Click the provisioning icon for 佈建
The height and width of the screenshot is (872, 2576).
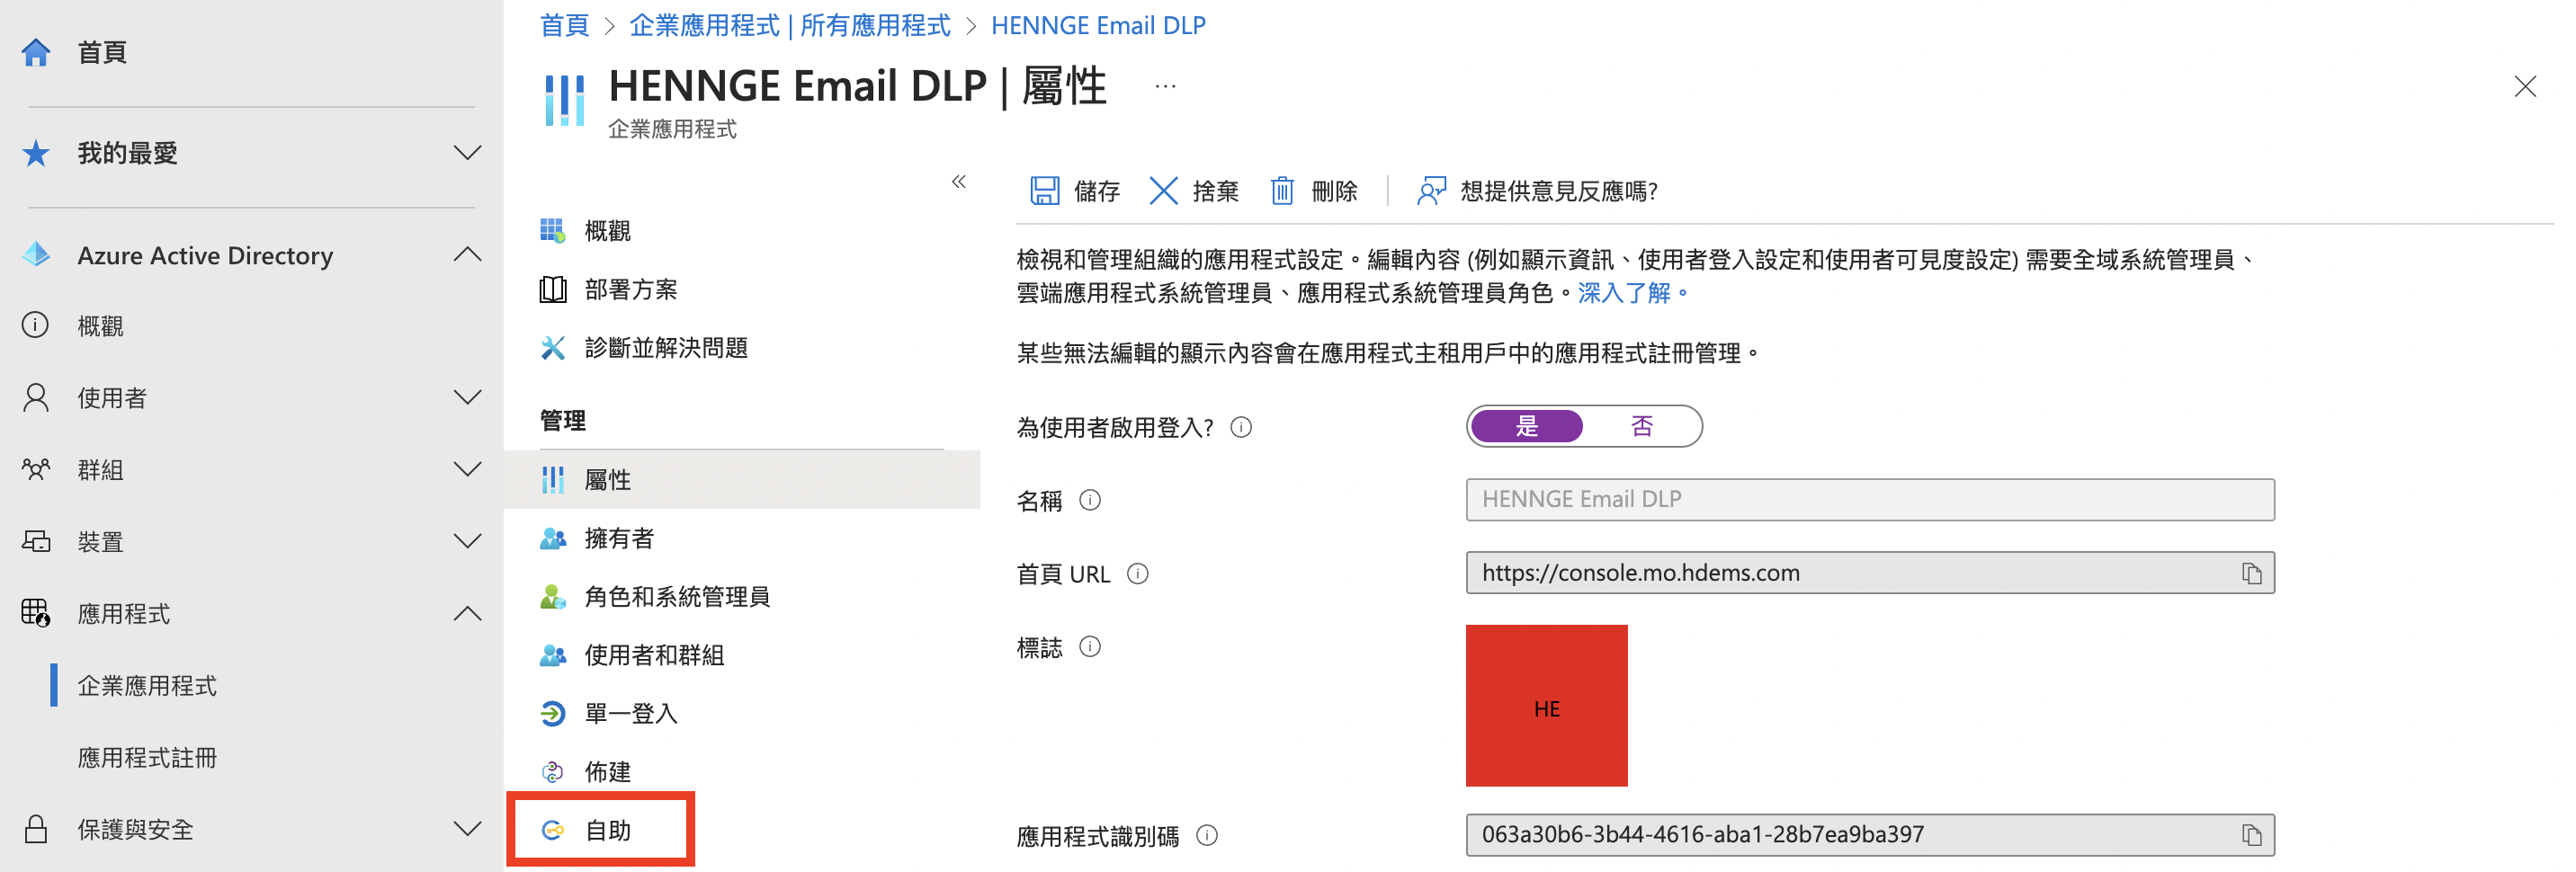553,772
